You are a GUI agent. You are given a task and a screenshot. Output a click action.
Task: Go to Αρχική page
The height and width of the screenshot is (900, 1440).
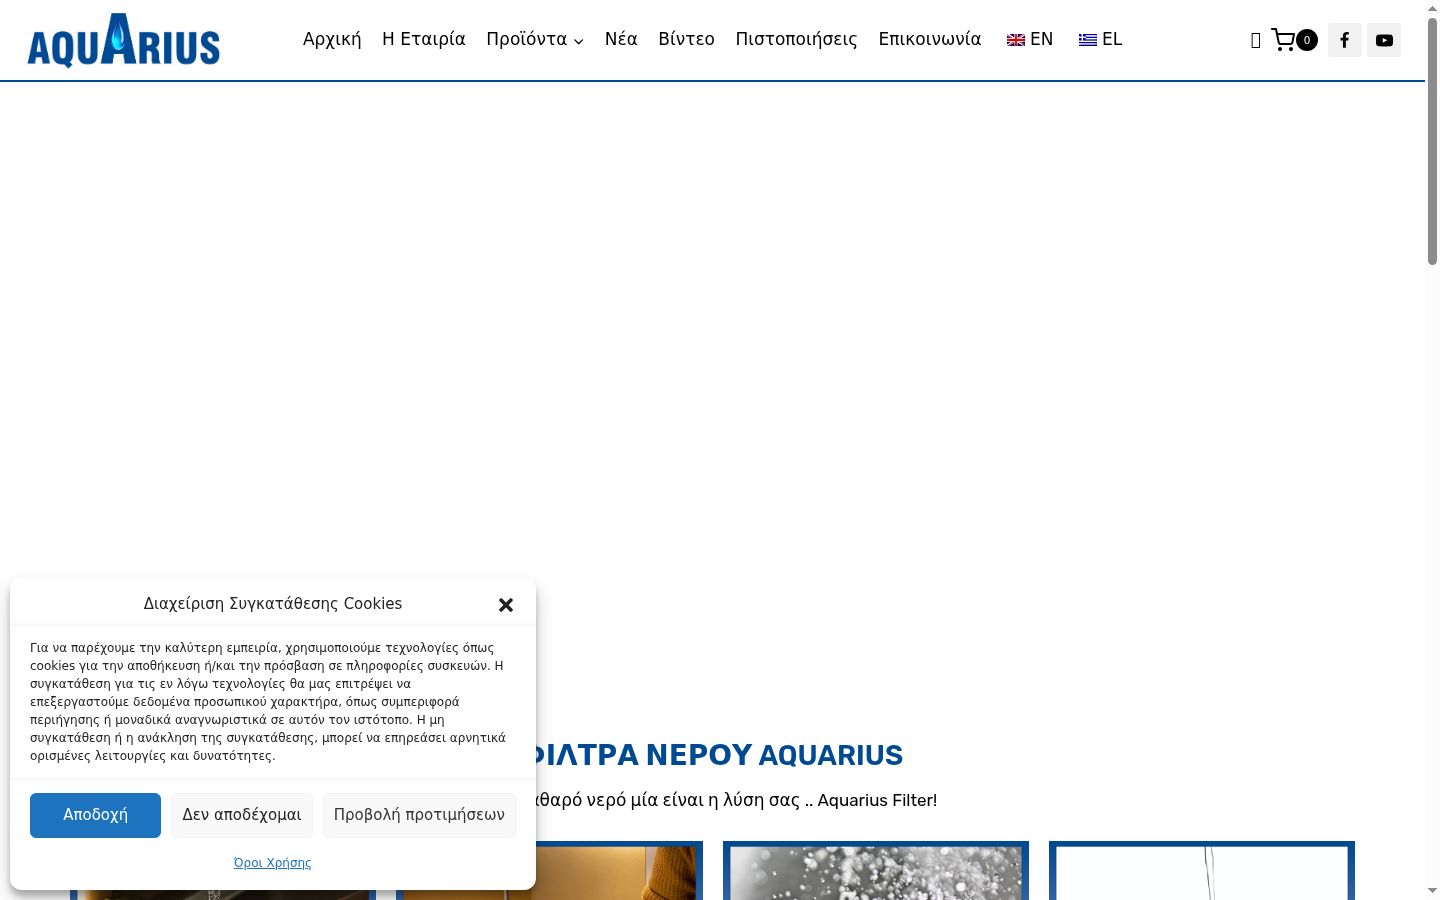(332, 39)
